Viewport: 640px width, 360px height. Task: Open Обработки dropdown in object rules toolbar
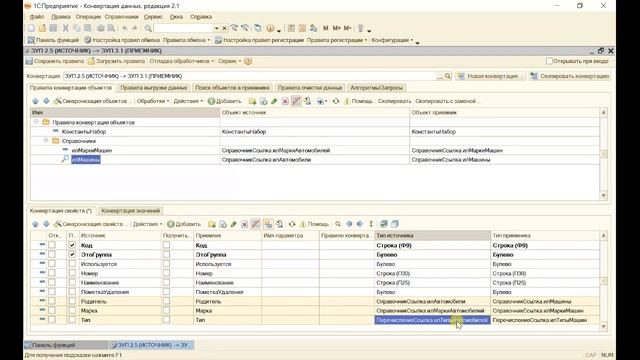153,101
